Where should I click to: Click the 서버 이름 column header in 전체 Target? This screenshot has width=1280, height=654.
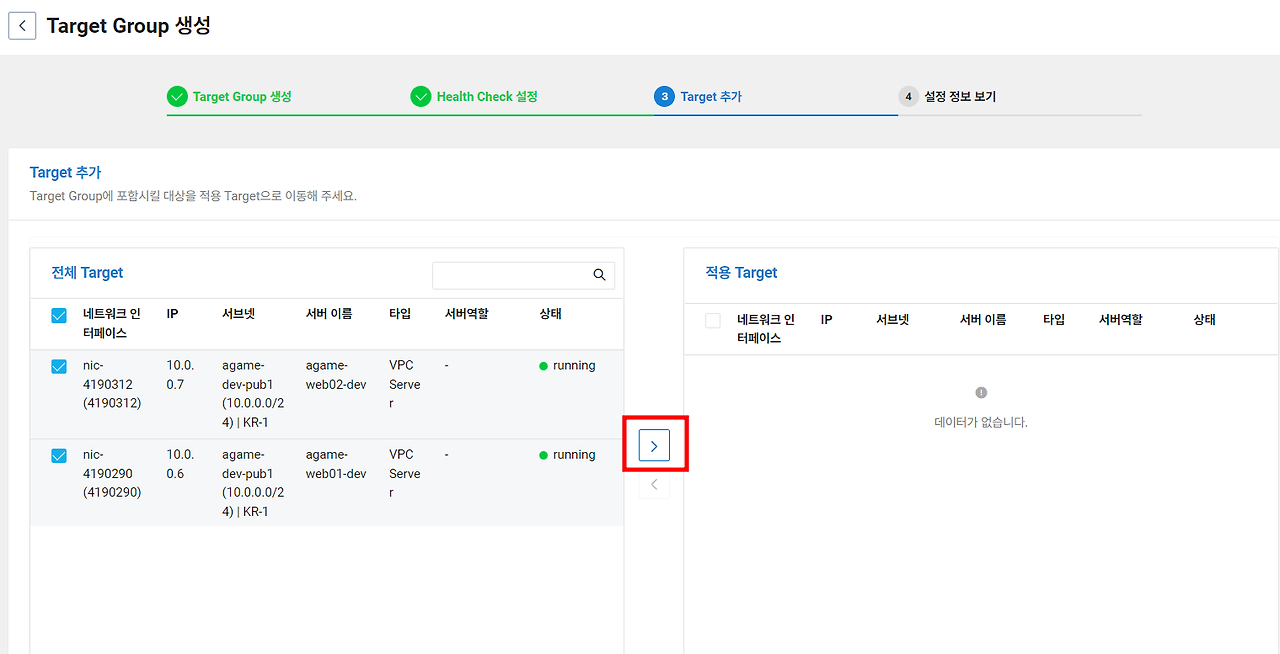click(329, 314)
